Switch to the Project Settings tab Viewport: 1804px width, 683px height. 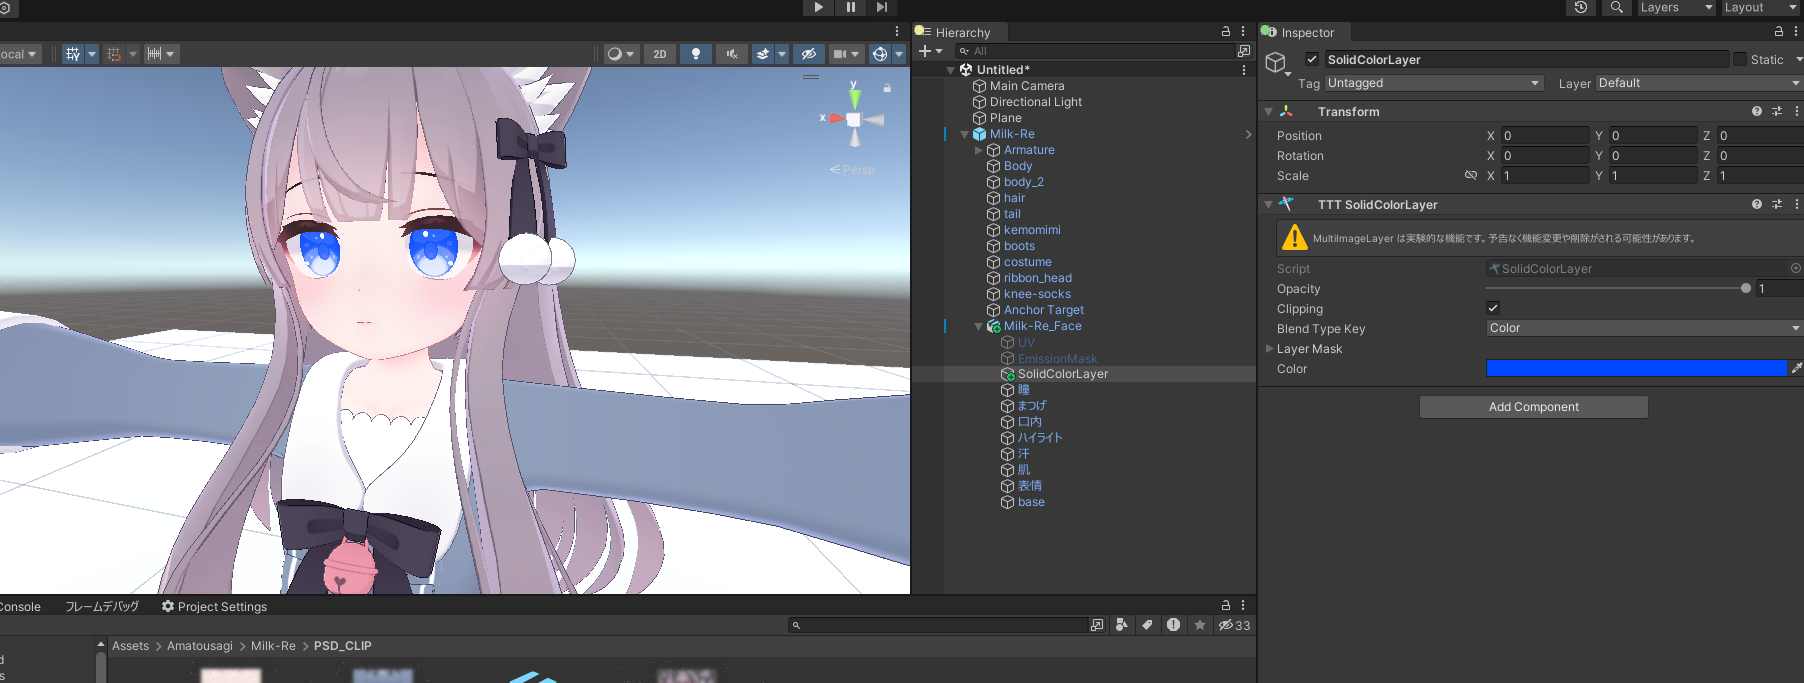[215, 607]
